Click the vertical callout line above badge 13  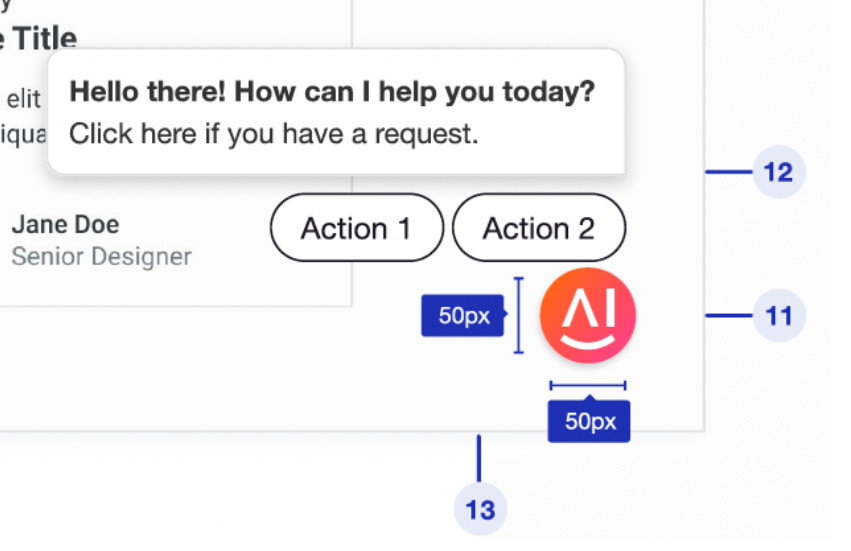[479, 457]
